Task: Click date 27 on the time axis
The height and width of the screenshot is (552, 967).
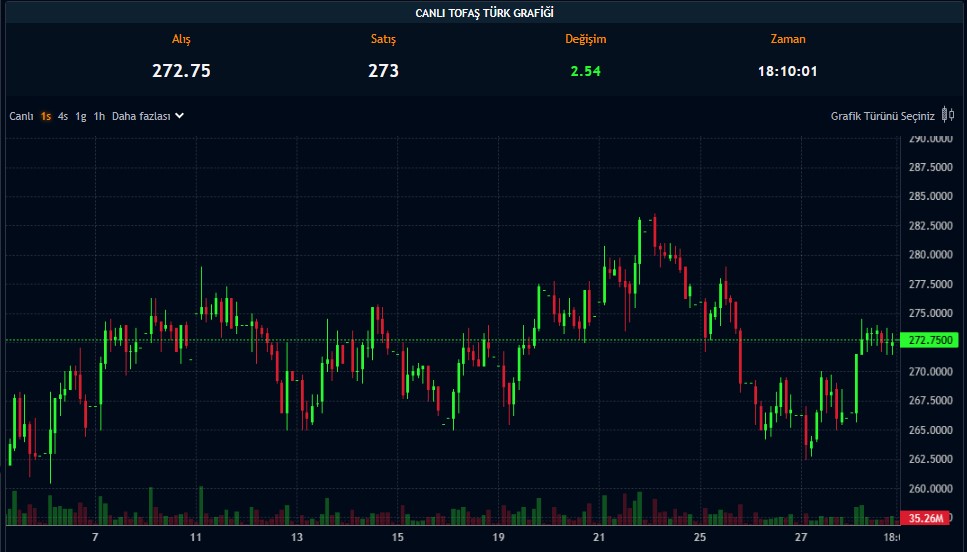Action: click(x=801, y=538)
